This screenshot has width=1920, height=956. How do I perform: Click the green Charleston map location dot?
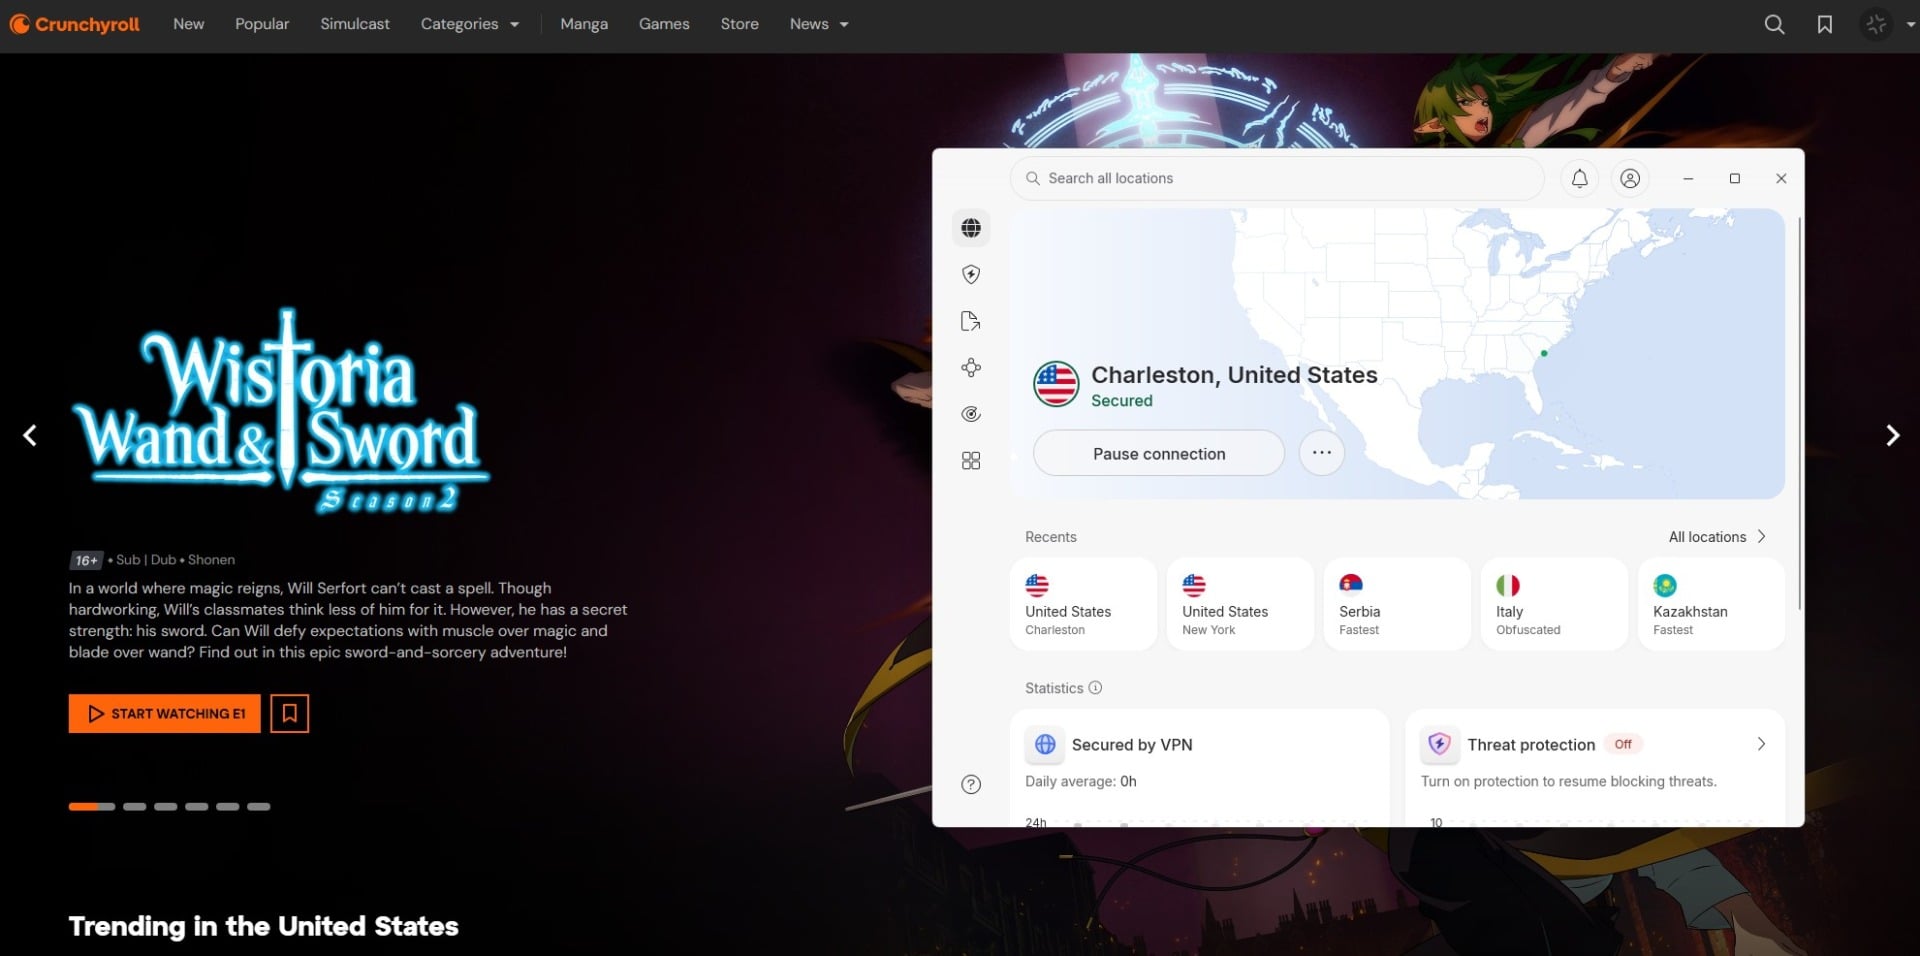point(1545,354)
